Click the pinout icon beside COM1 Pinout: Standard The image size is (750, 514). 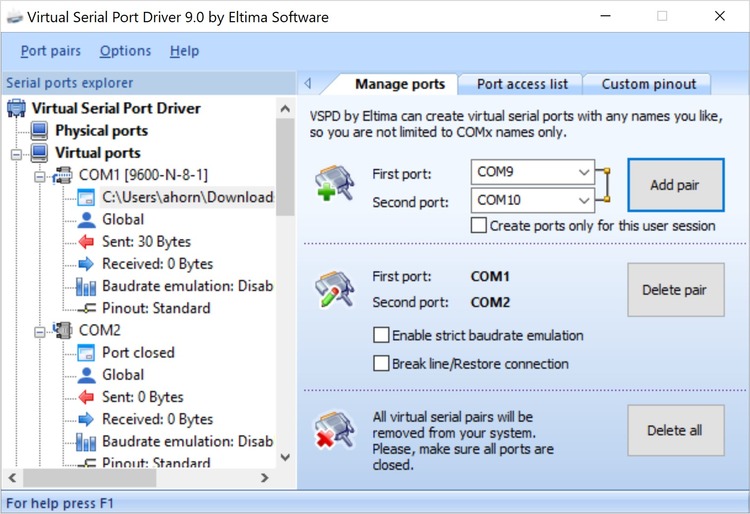click(x=87, y=309)
